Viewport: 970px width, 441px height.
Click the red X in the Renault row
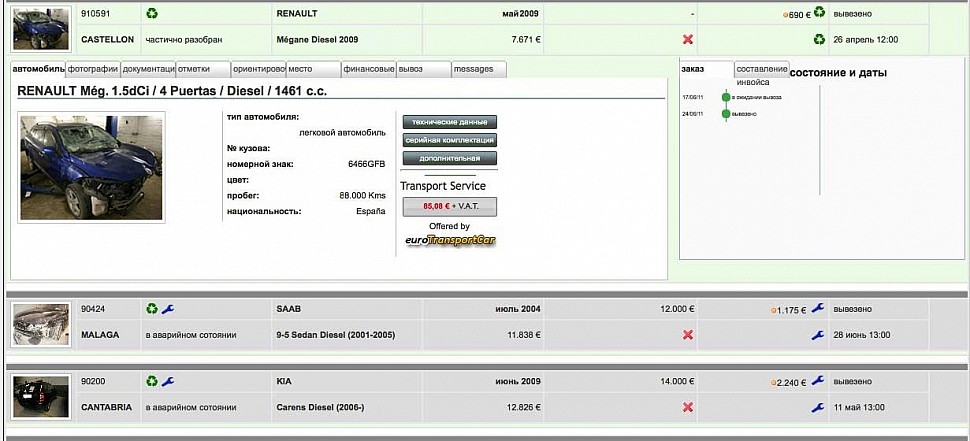pos(687,40)
